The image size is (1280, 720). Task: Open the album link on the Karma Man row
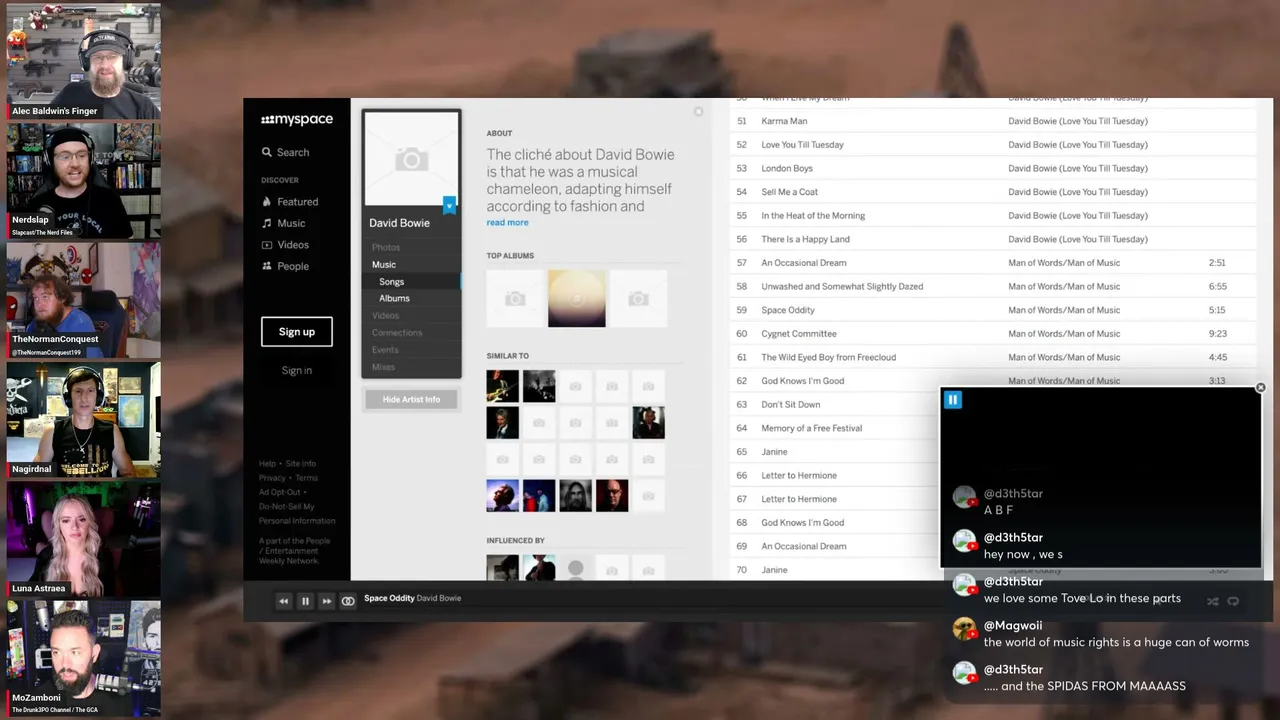point(1078,121)
